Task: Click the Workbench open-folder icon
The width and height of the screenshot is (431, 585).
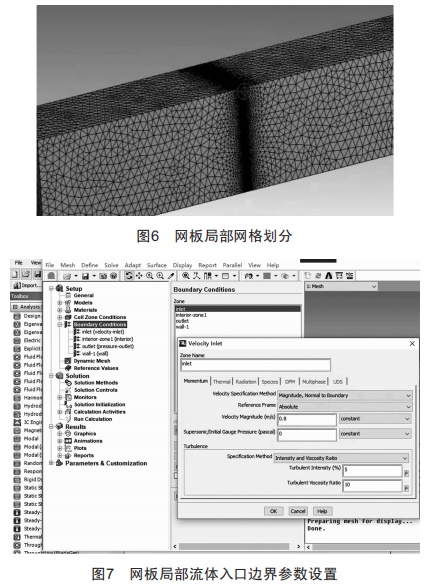Action: tap(26, 274)
